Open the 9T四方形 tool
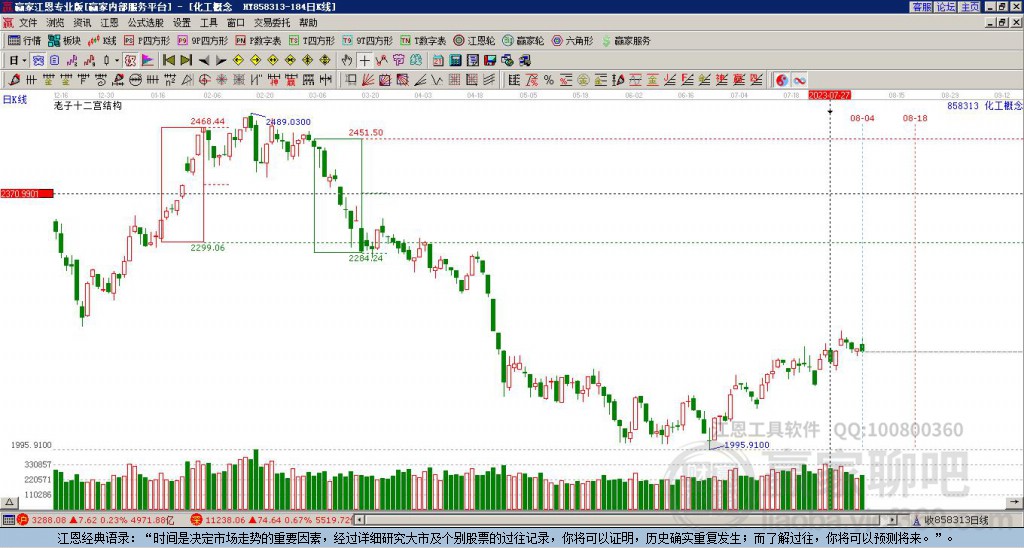The height and width of the screenshot is (548, 1024). pos(368,40)
